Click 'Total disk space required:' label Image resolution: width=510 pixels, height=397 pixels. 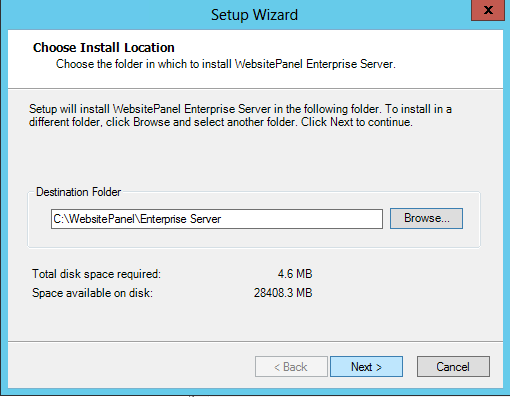point(96,274)
